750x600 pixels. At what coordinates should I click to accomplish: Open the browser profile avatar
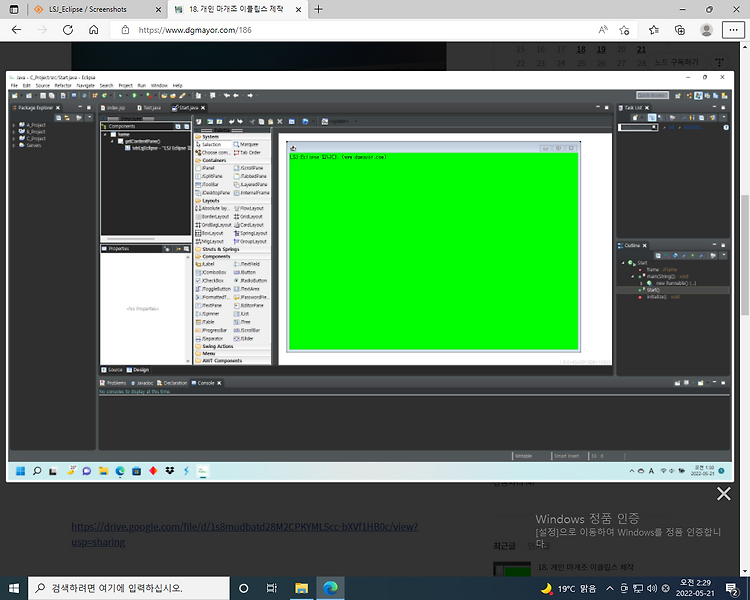coord(706,30)
